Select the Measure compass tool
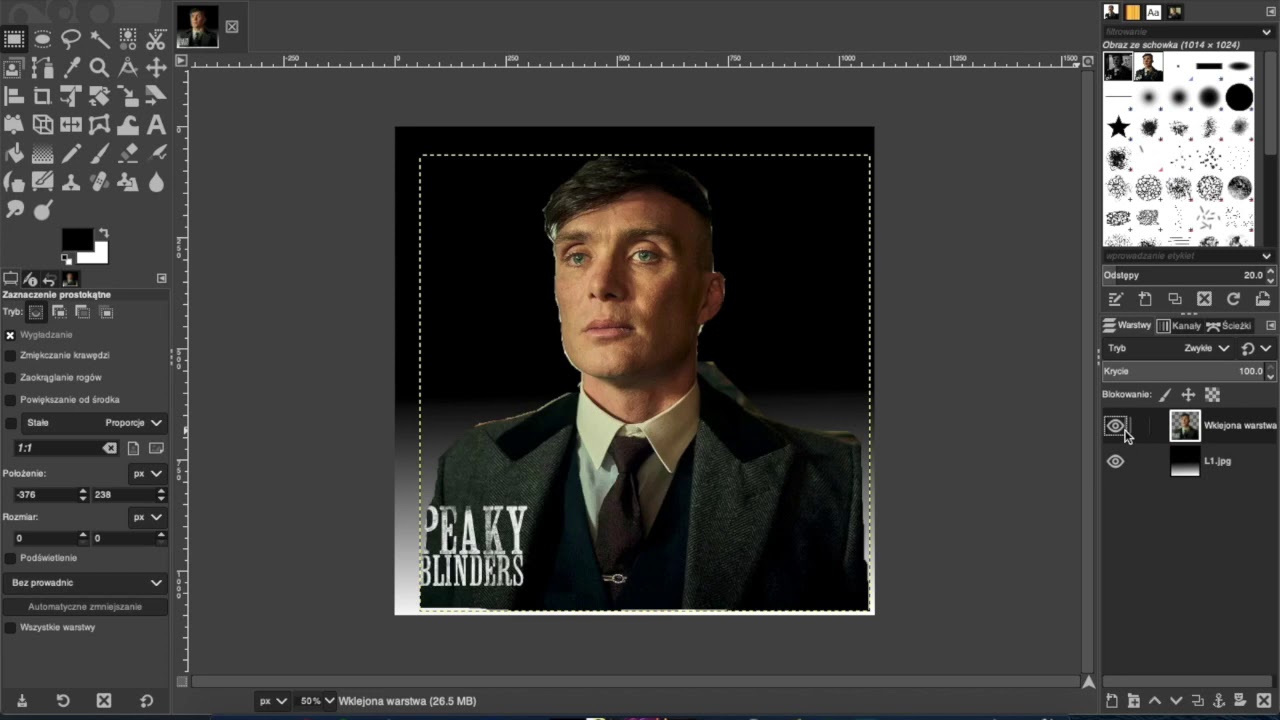 (x=128, y=68)
